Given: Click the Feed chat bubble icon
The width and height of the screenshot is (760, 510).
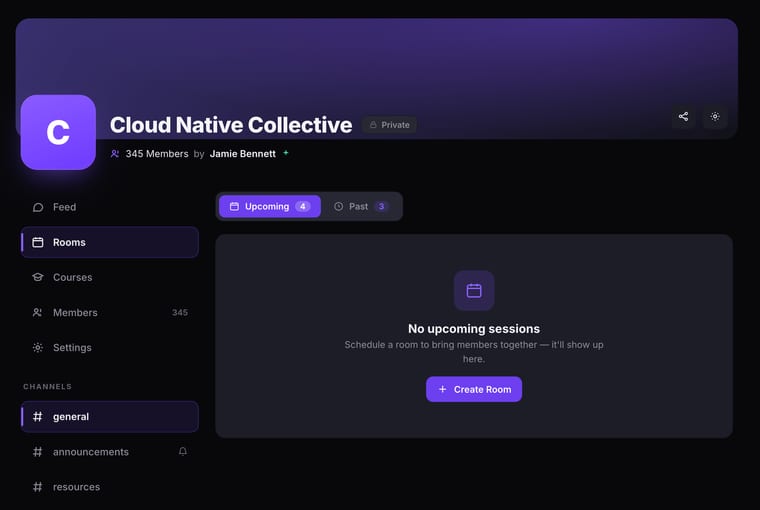Looking at the screenshot, I should coord(38,207).
